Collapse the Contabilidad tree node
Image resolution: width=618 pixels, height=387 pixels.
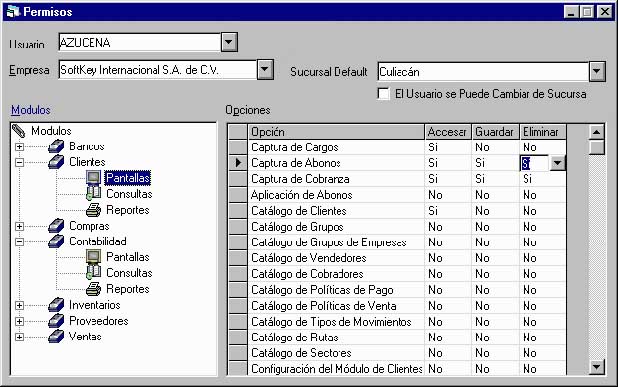[19, 242]
